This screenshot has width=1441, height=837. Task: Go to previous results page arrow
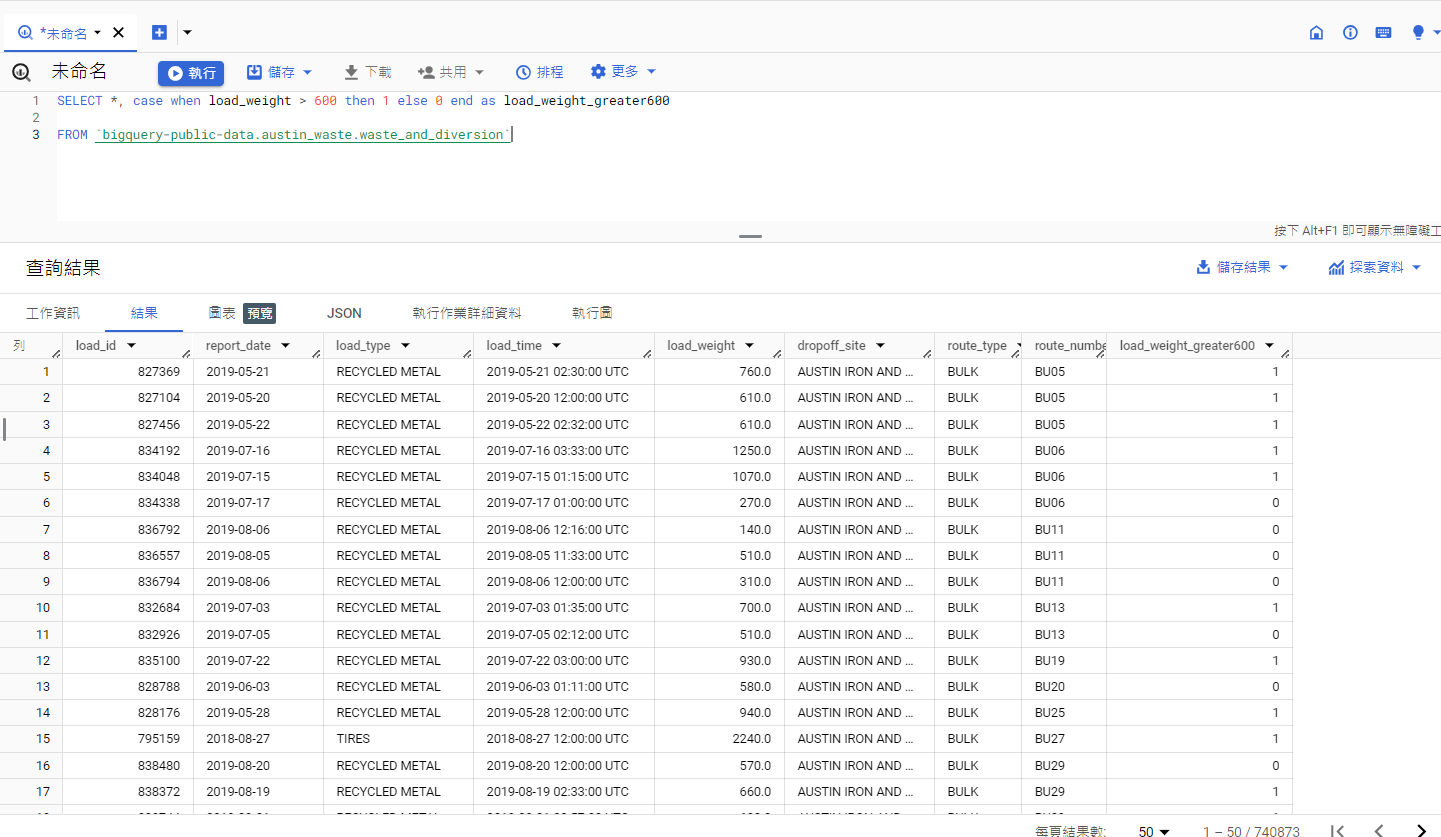pos(1379,831)
